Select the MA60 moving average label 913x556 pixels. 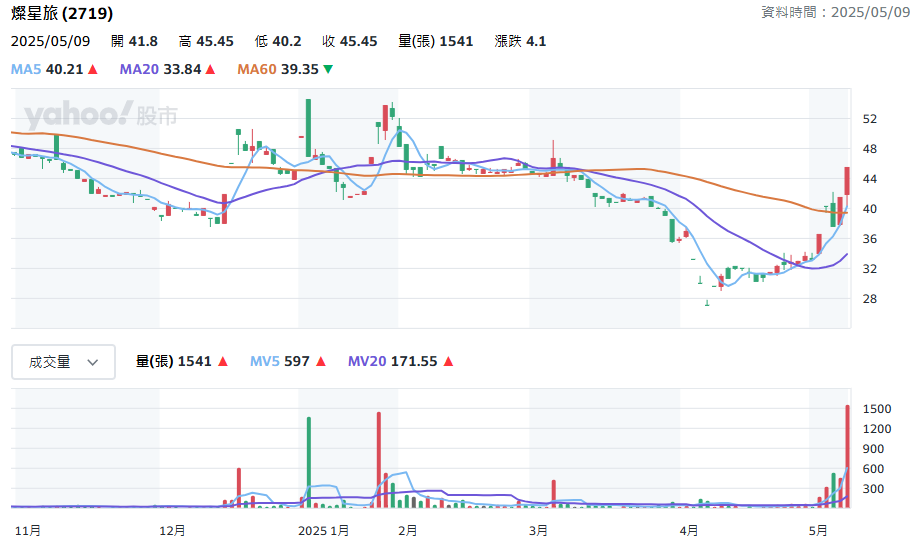[257, 69]
